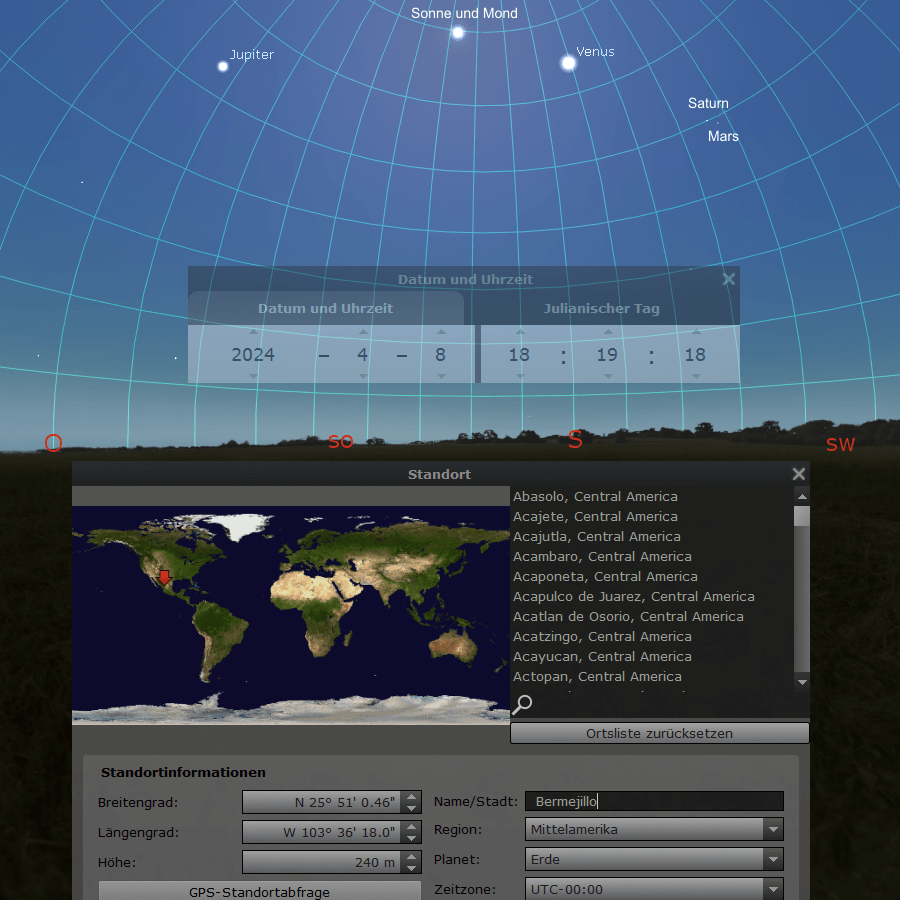Click the GPS-Standortabfrage button
The height and width of the screenshot is (900, 900).
[x=259, y=891]
